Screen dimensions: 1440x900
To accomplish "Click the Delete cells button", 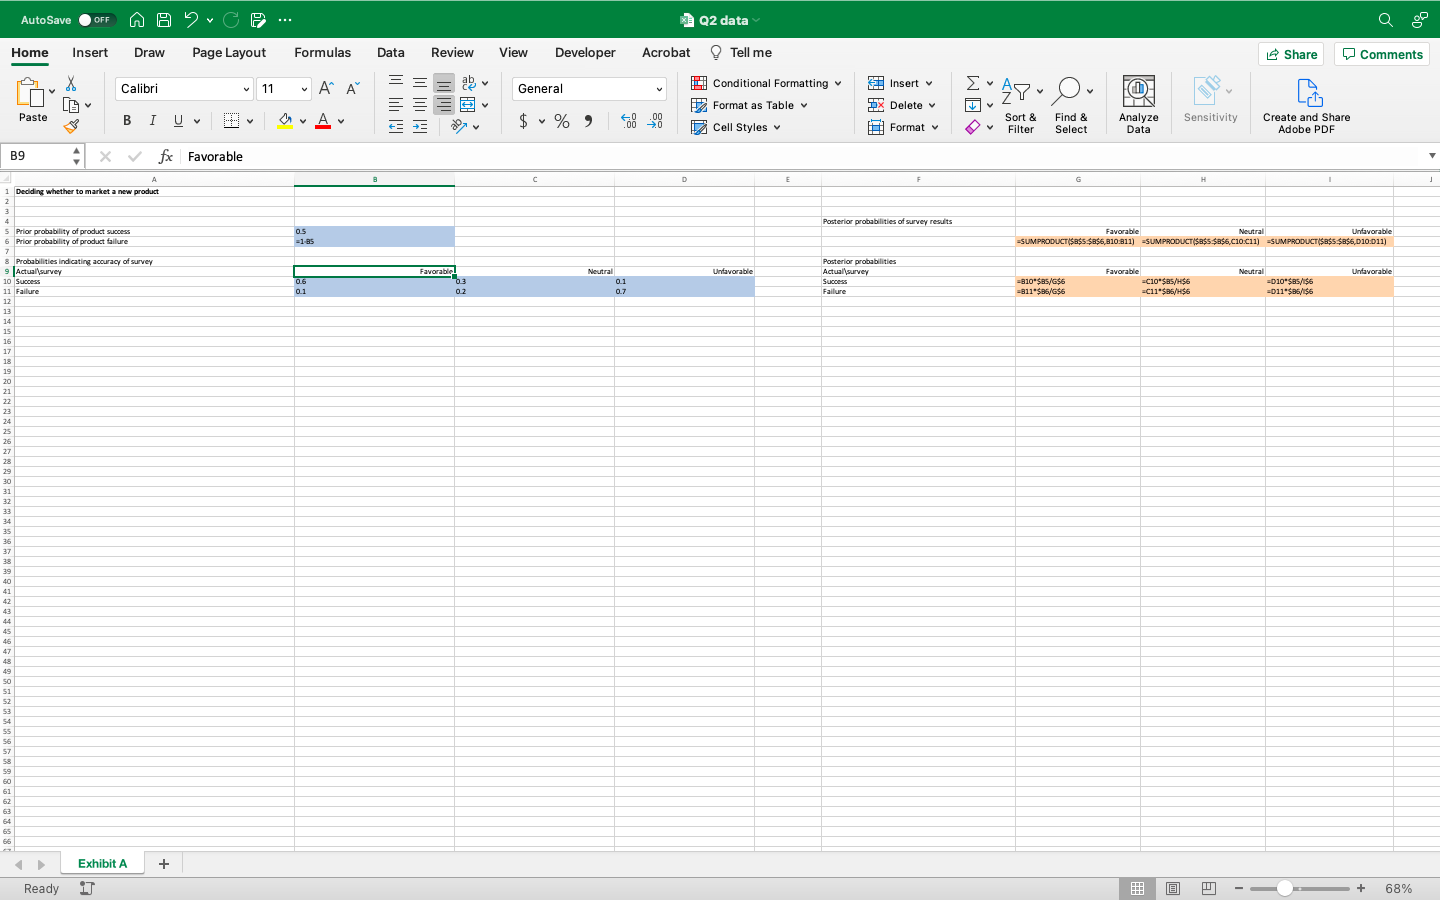I will [902, 105].
